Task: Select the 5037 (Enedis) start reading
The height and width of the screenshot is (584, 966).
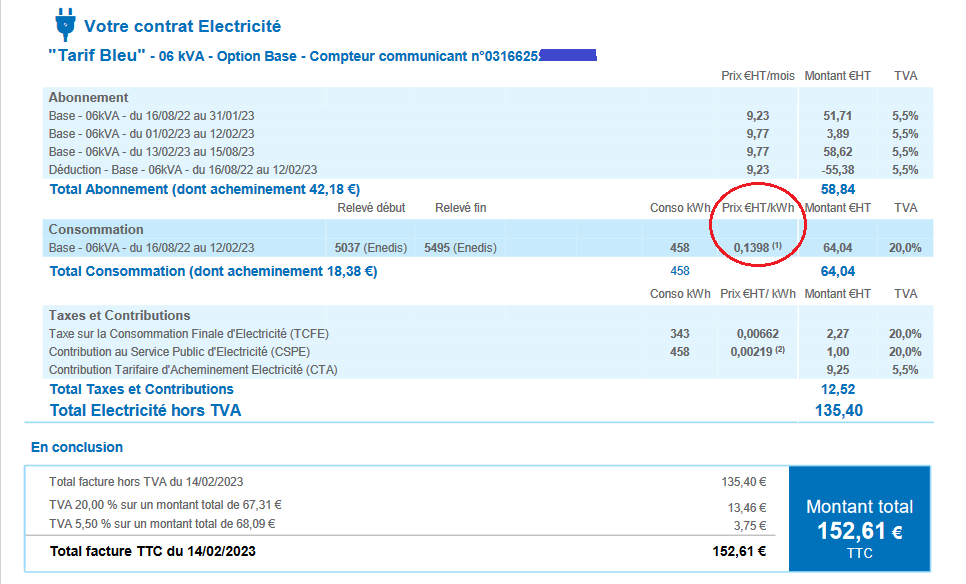Action: tap(370, 248)
